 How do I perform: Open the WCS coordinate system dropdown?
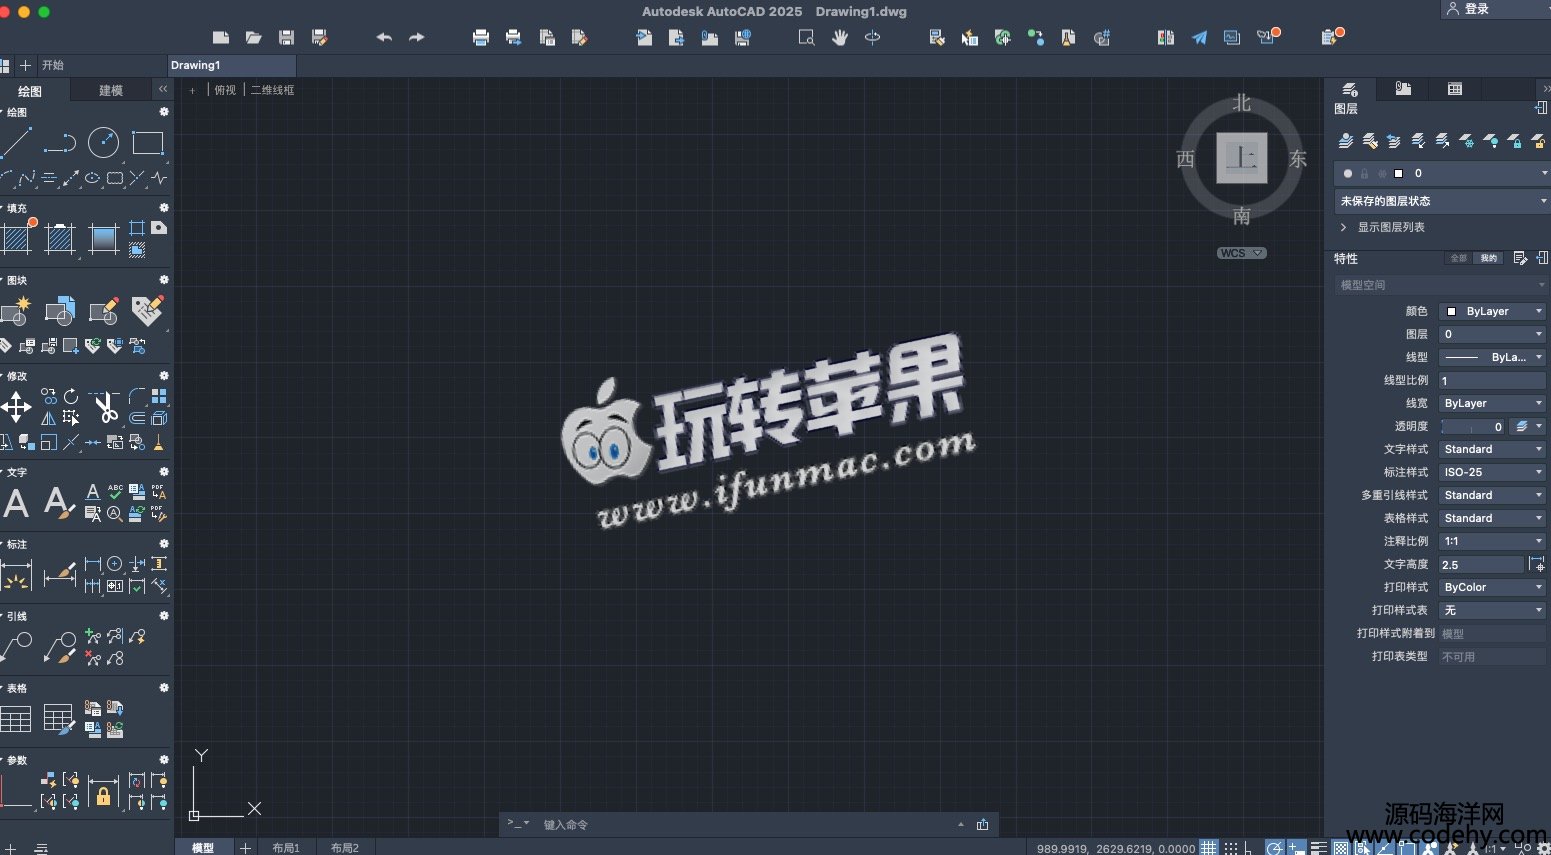click(x=1242, y=253)
